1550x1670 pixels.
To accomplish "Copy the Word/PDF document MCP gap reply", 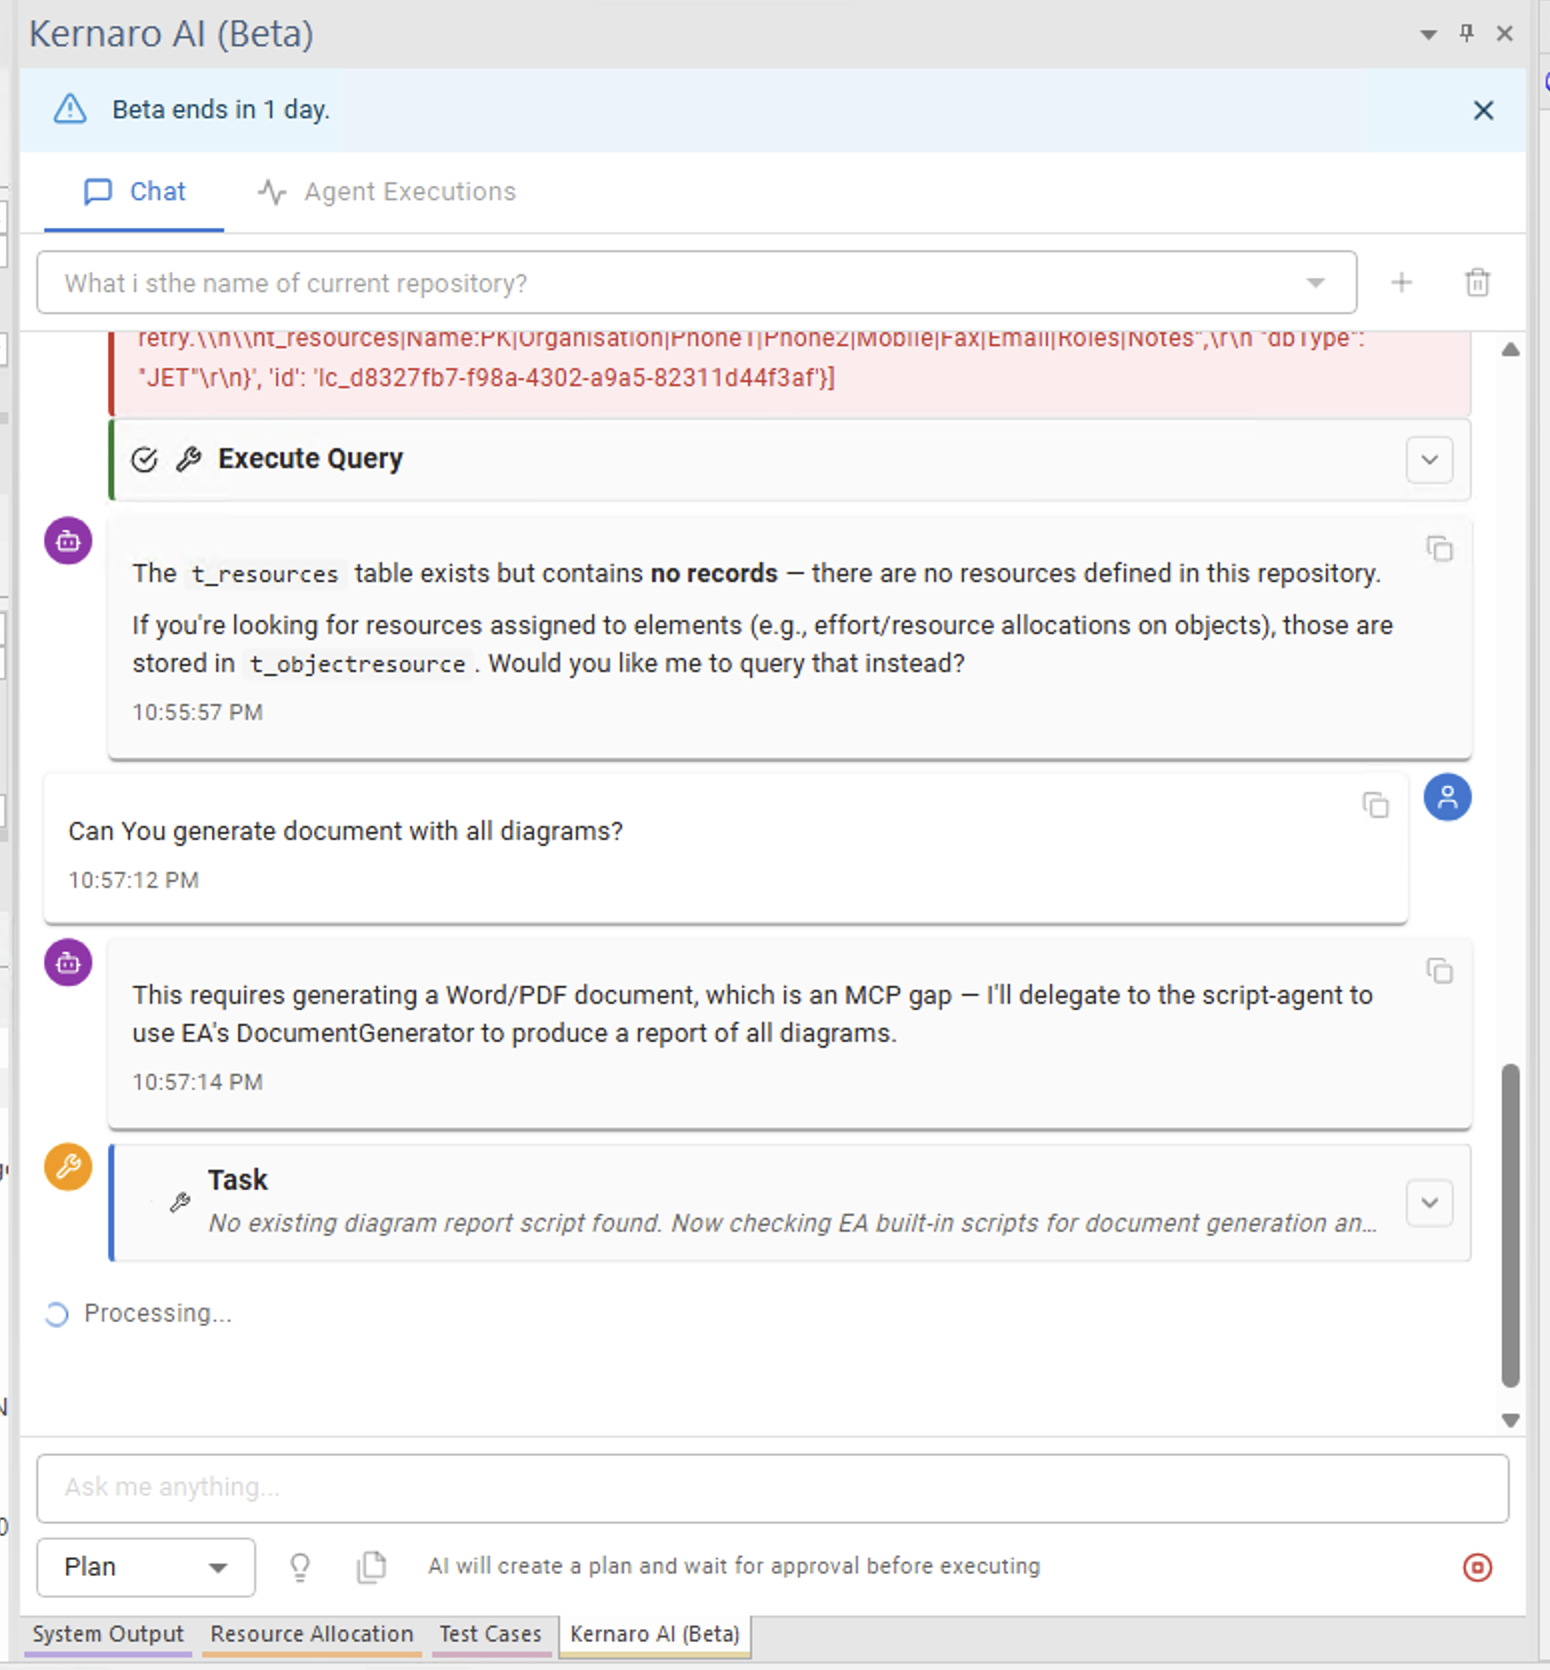I will coord(1439,971).
